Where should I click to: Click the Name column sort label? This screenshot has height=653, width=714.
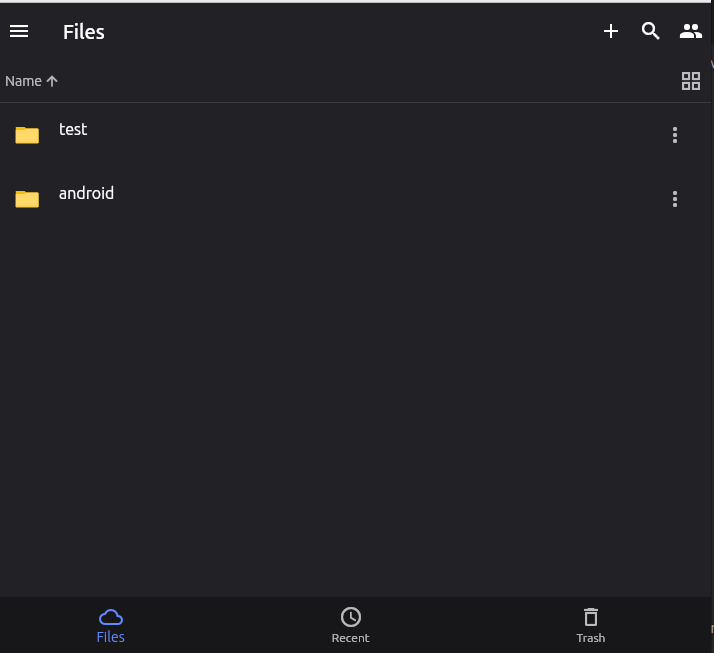[x=23, y=81]
